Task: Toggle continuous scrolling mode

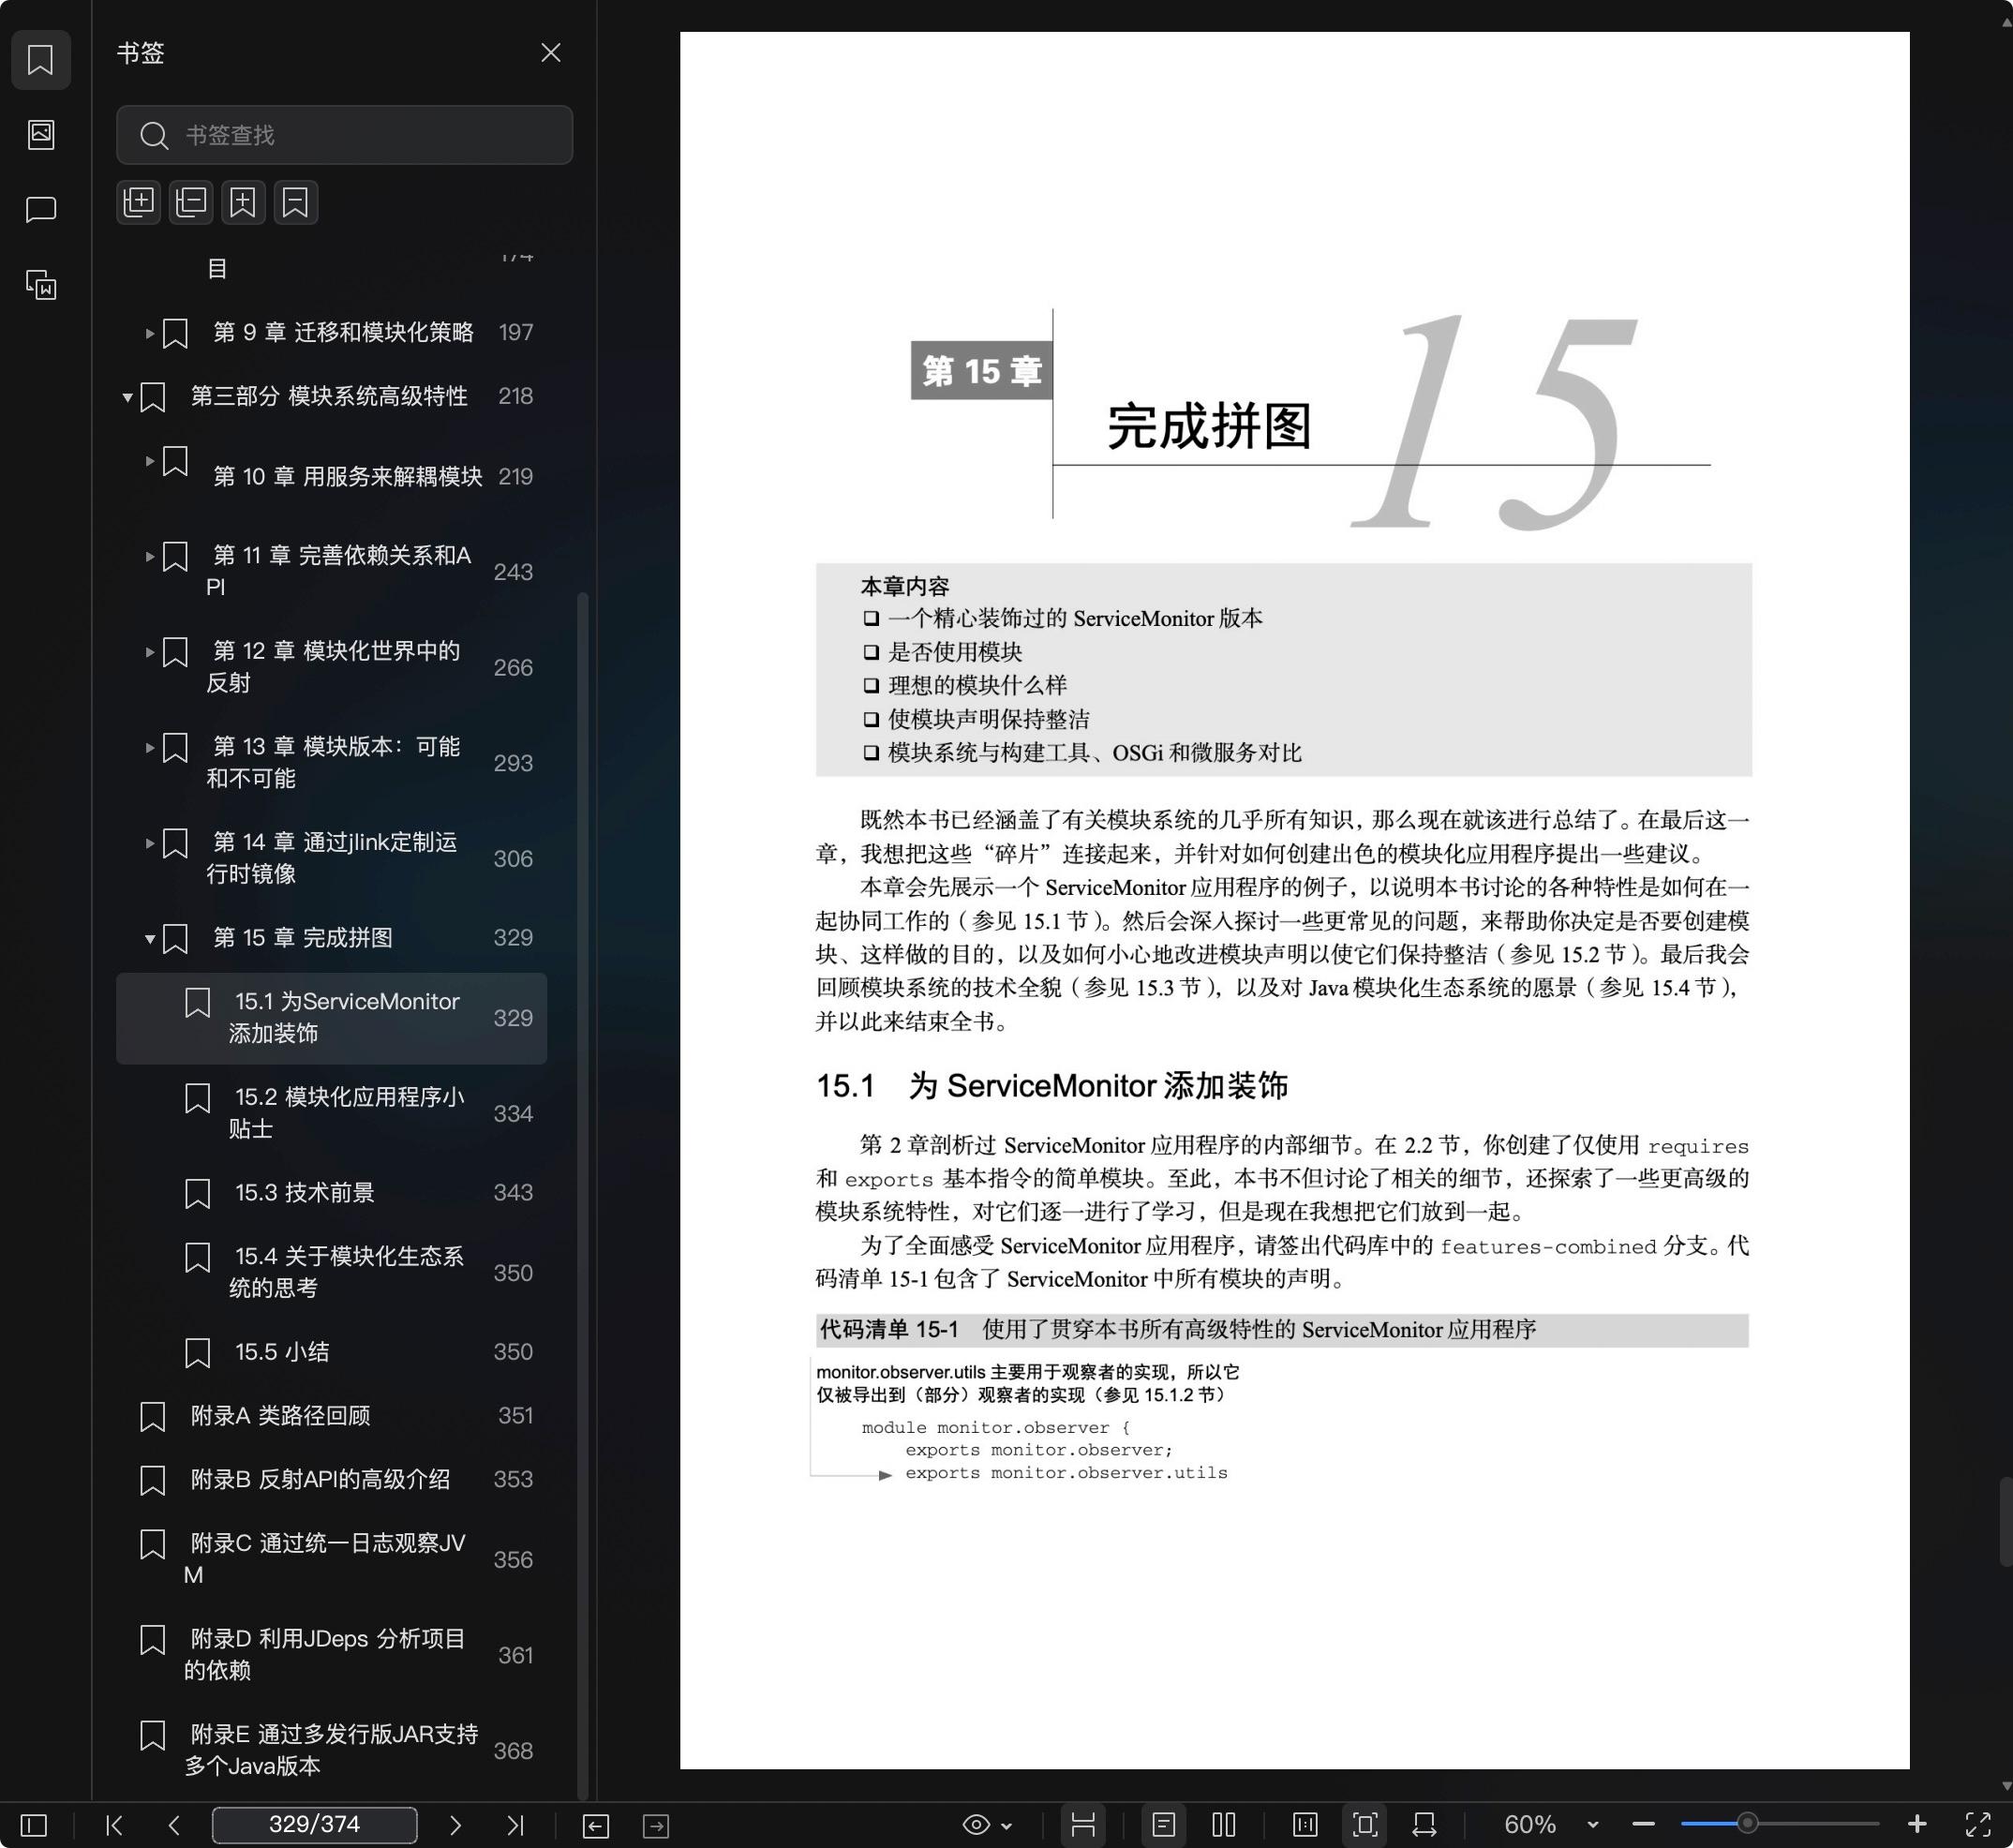Action: click(x=1083, y=1826)
